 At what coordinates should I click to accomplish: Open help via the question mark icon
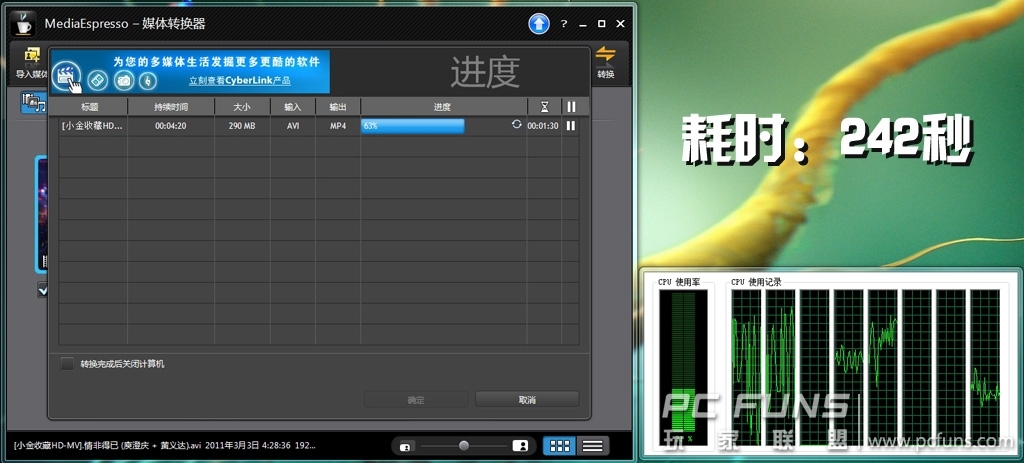pos(564,23)
